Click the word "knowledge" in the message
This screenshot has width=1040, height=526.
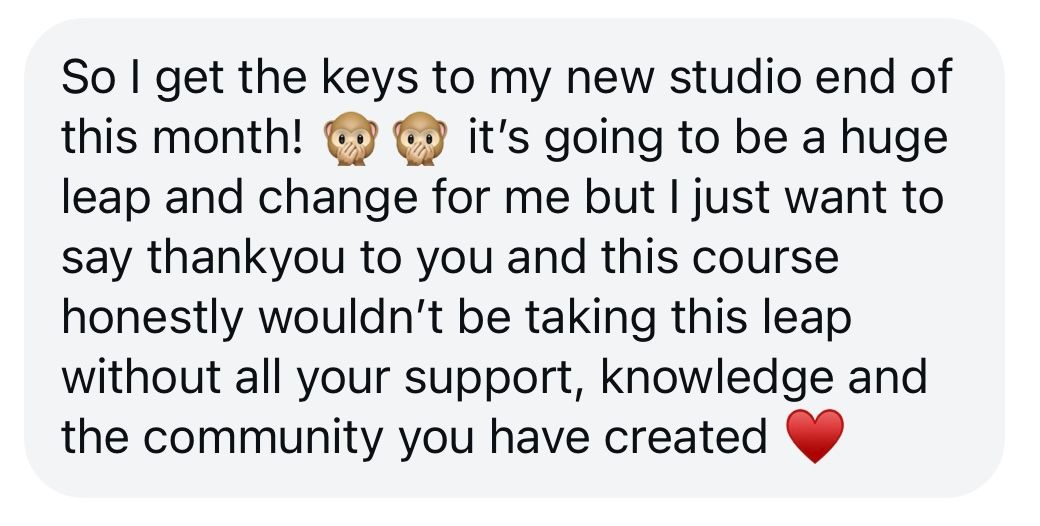717,378
